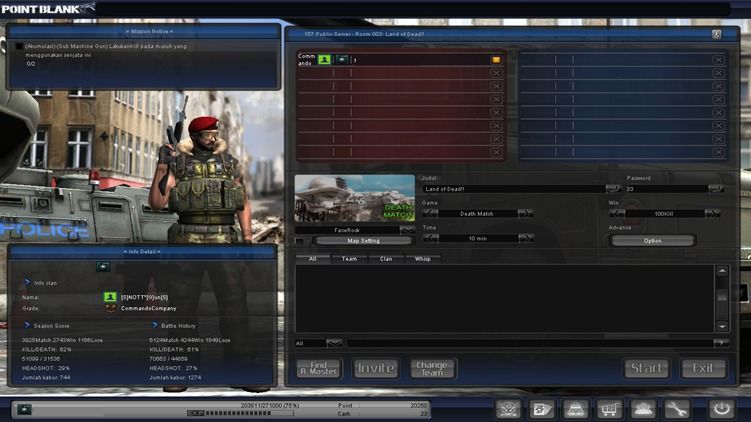The image size is (751, 422).
Task: Click the yellow host icon in Commando row
Action: click(496, 60)
